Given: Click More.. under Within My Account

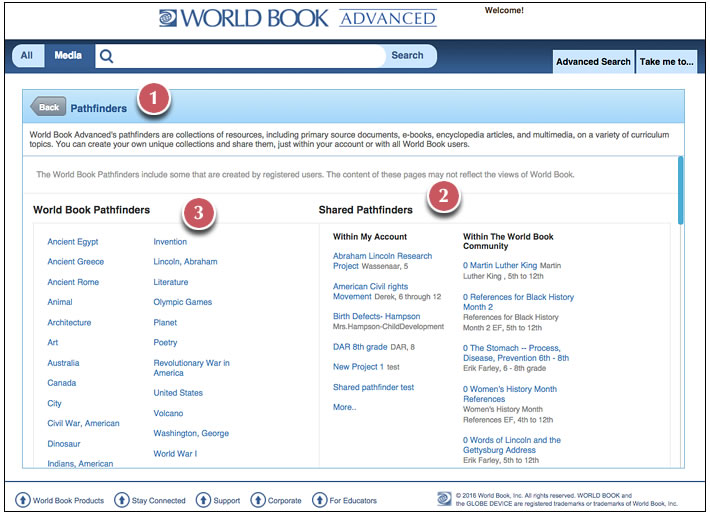Looking at the screenshot, I should tap(345, 407).
